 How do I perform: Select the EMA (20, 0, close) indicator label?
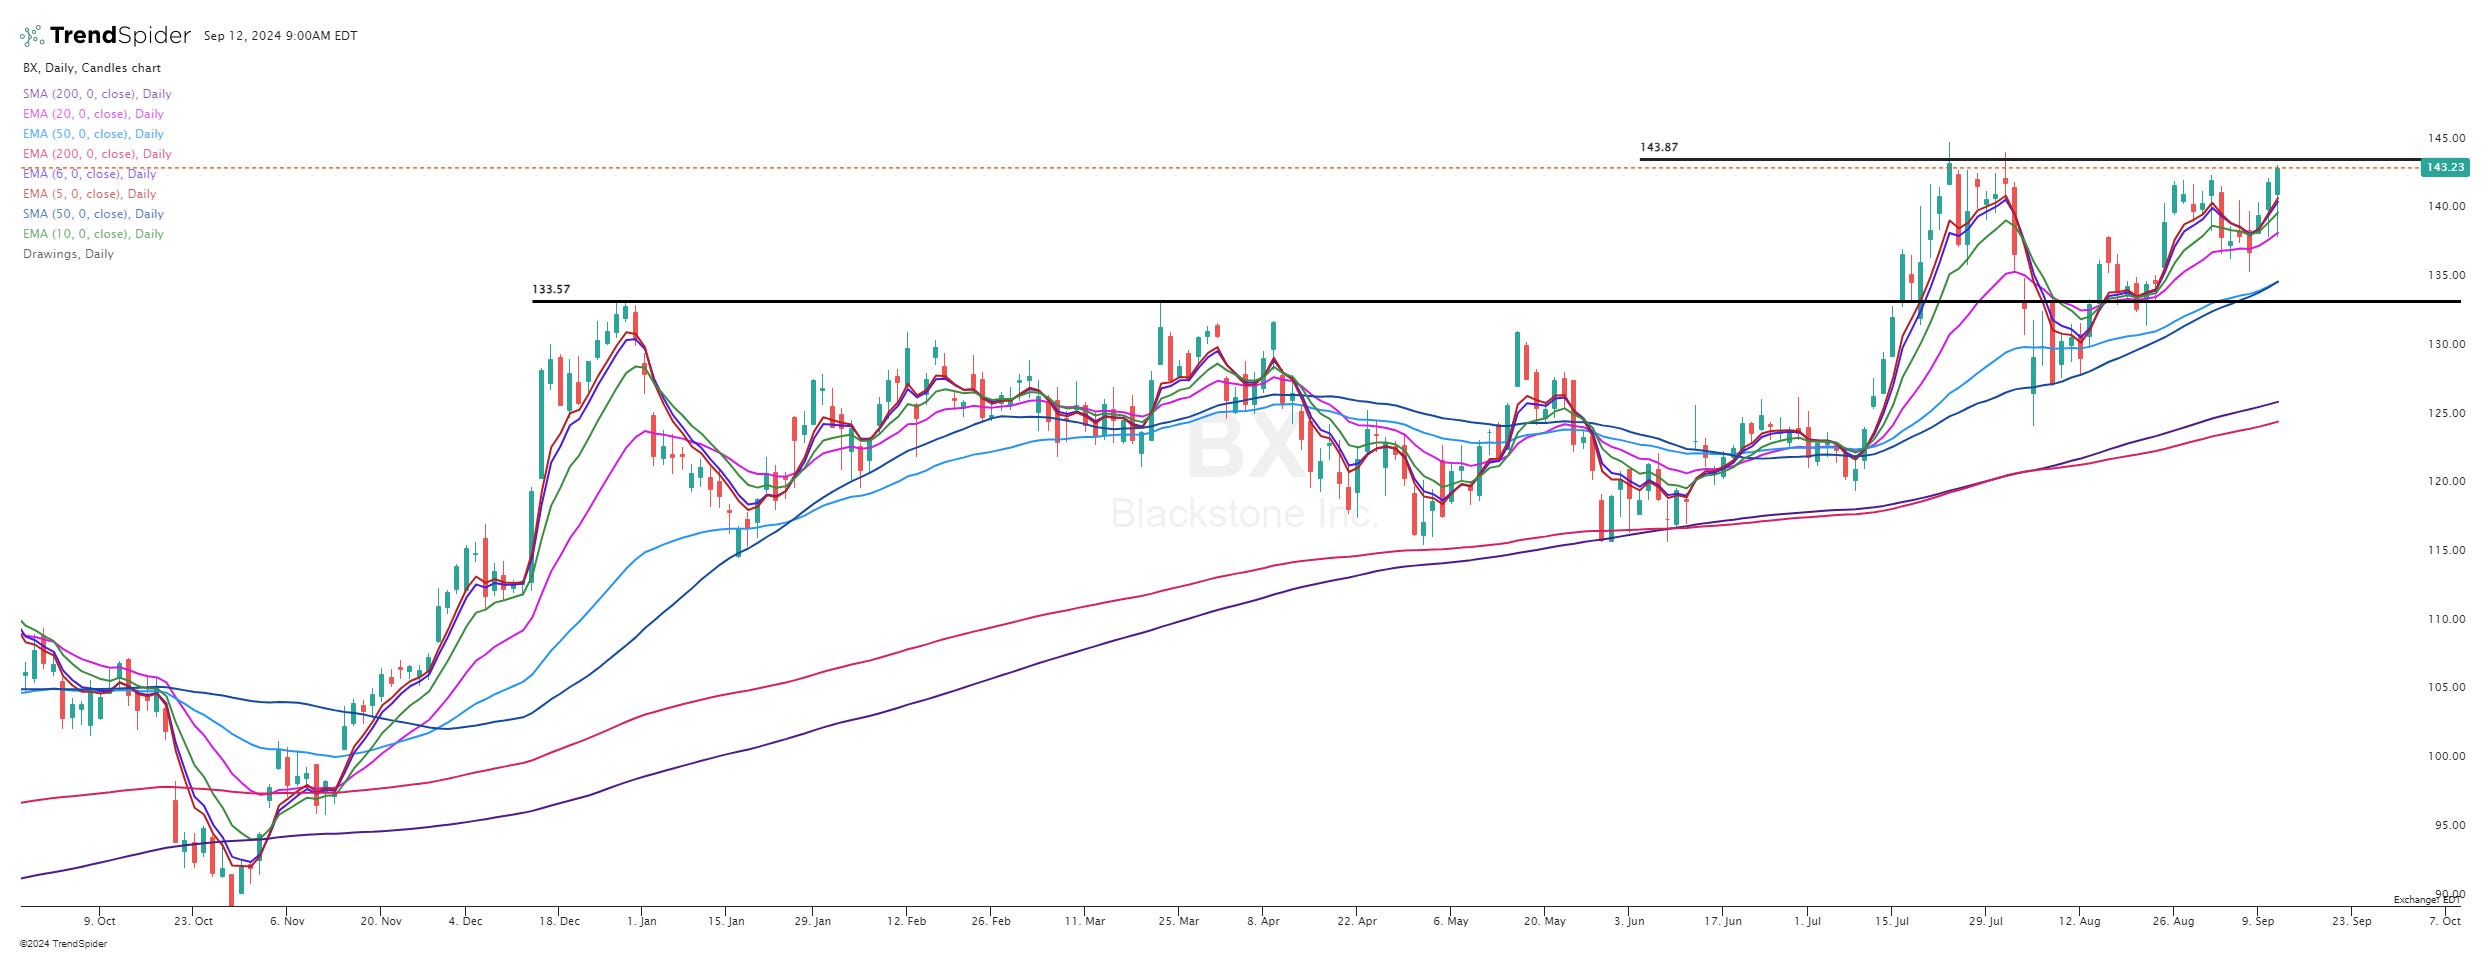coord(93,114)
